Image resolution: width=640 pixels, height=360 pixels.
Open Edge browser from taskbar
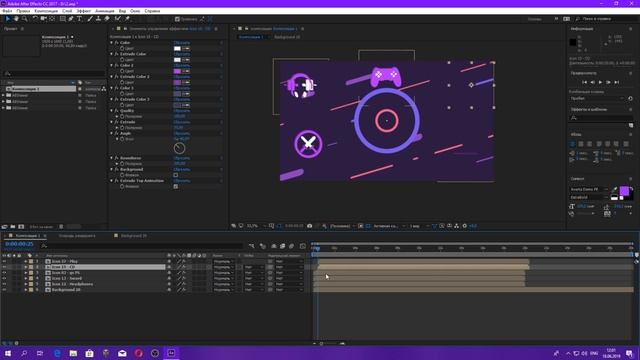tap(57, 353)
